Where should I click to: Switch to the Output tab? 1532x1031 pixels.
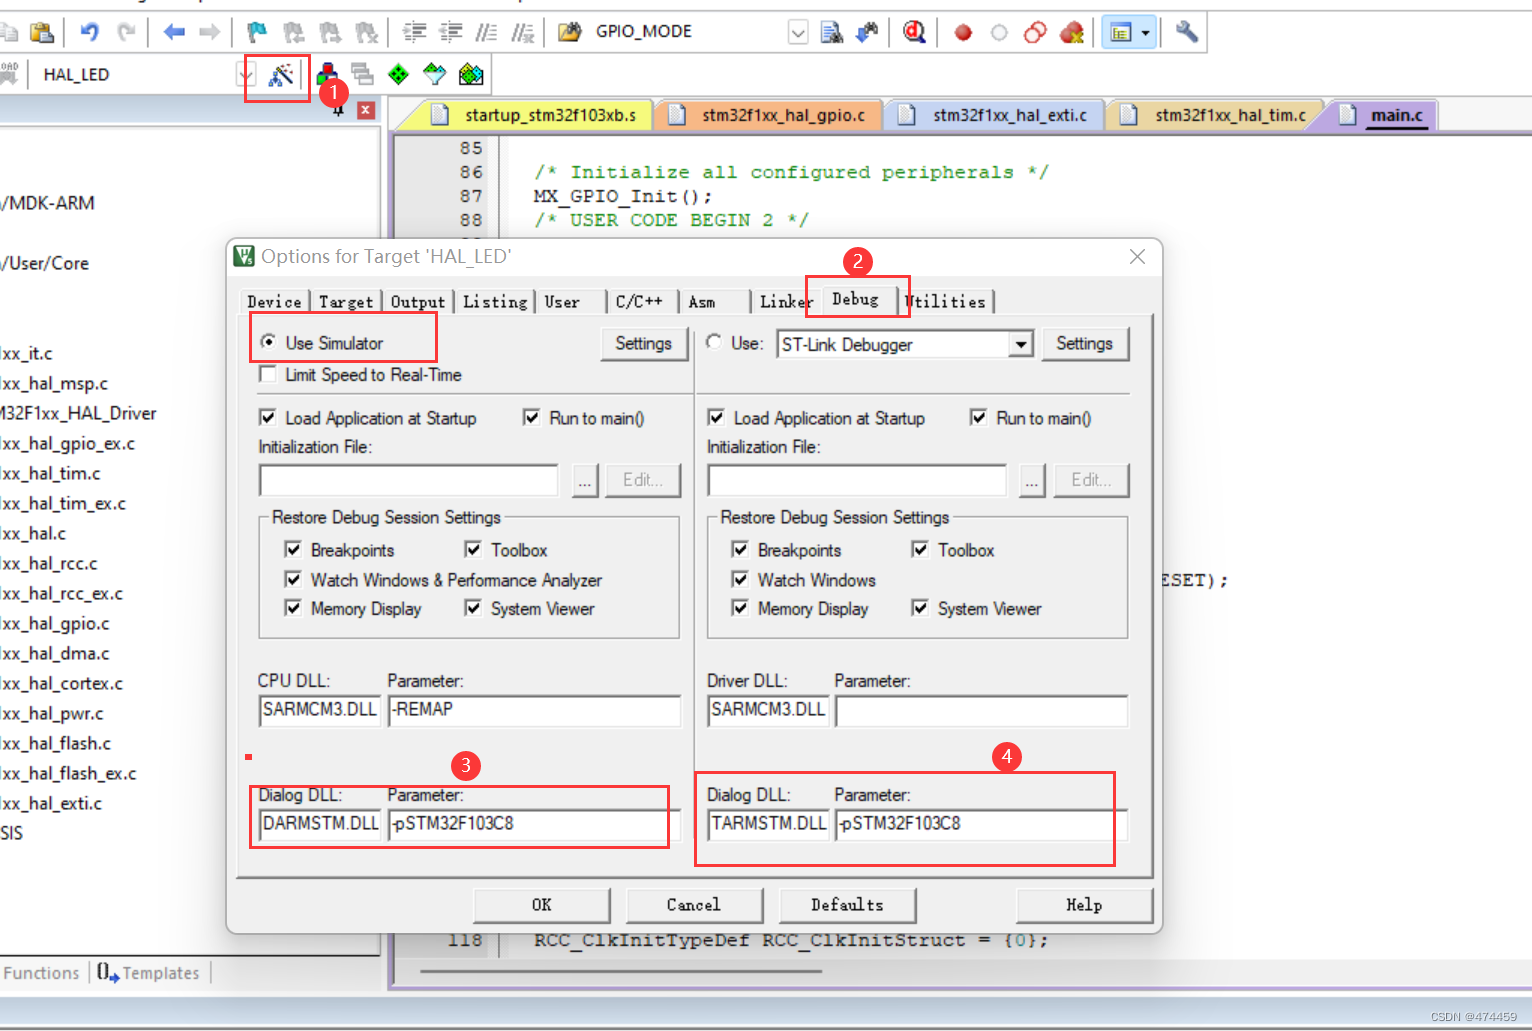coord(418,302)
